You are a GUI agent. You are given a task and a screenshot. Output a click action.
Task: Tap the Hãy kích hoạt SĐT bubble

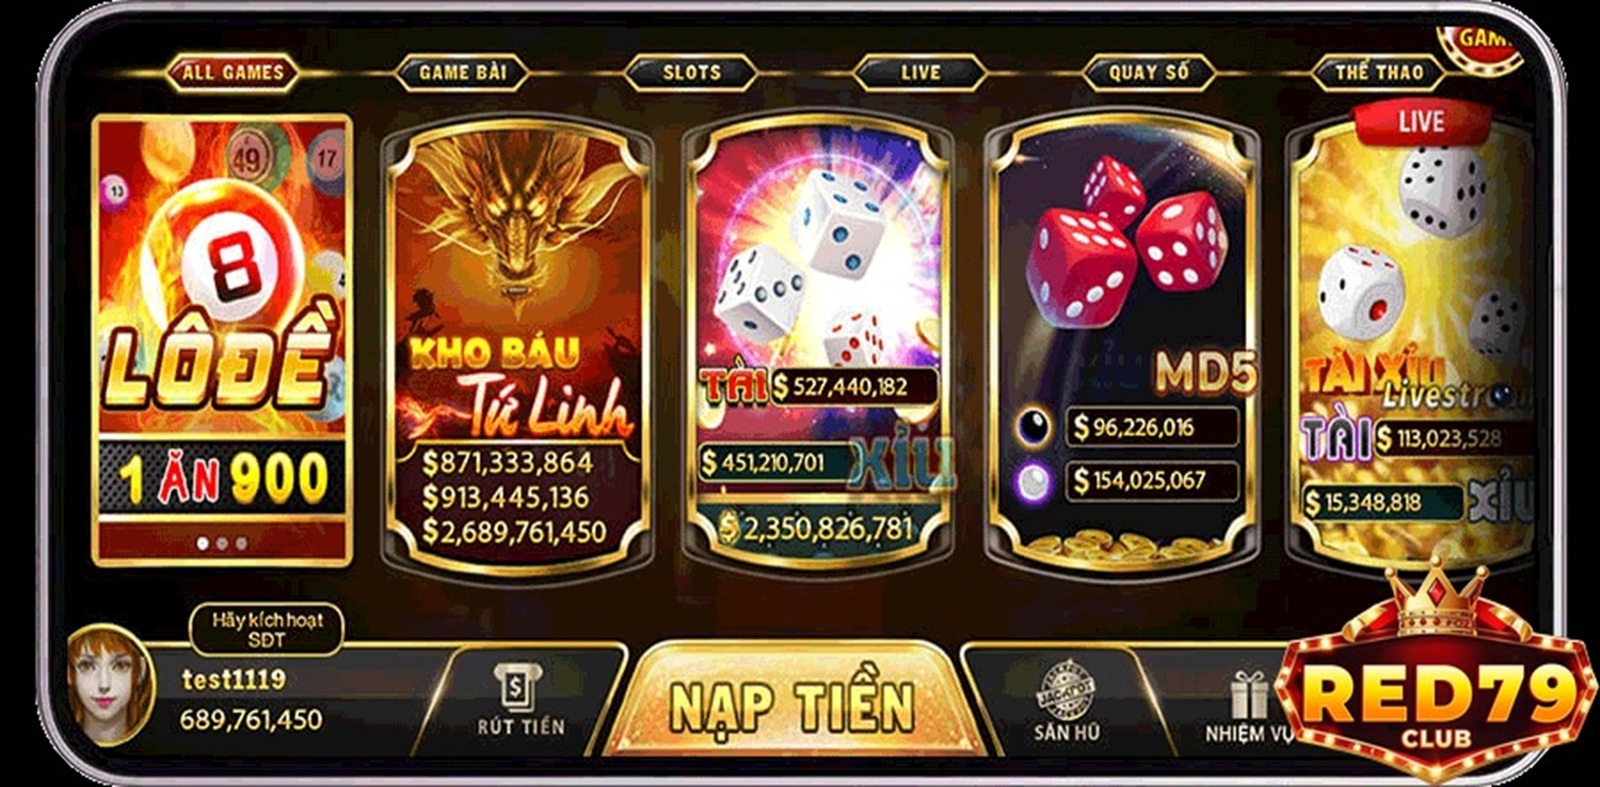click(x=266, y=629)
